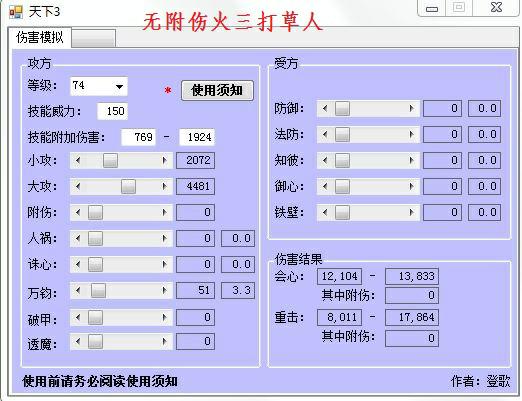Click the left arrow of 大攻 slider
The height and width of the screenshot is (401, 522).
tap(78, 186)
